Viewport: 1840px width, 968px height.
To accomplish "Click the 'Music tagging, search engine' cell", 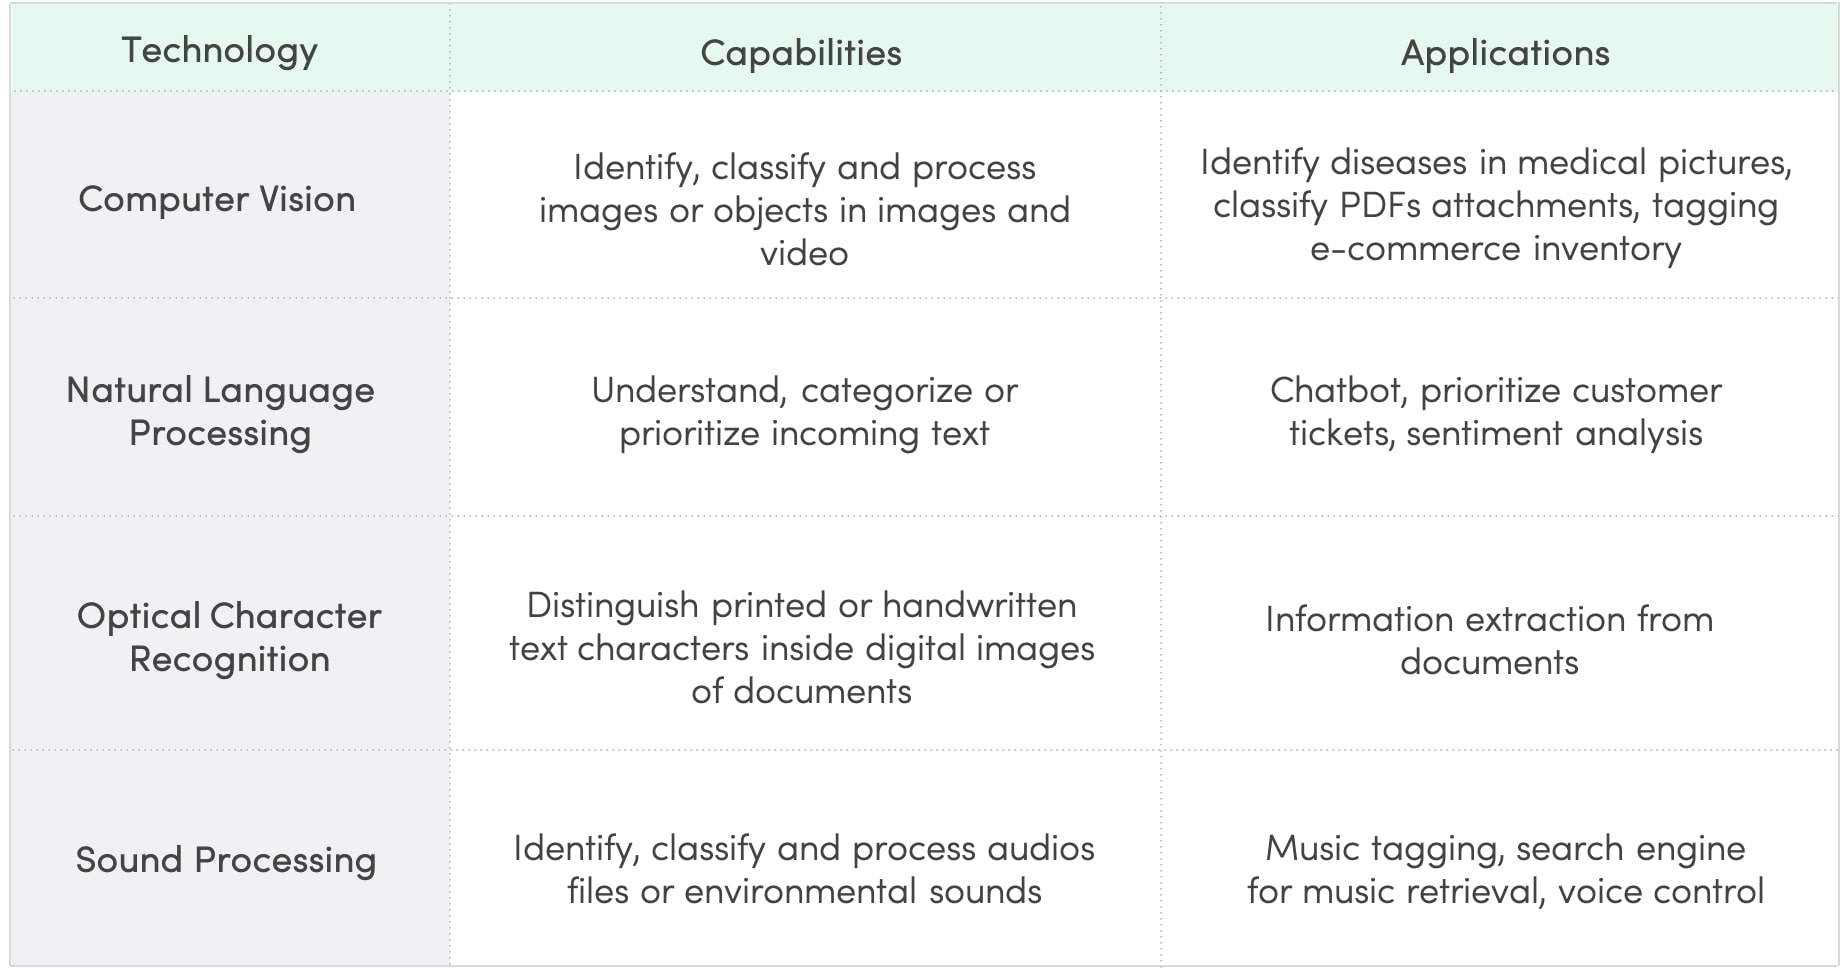I will coord(1505,869).
